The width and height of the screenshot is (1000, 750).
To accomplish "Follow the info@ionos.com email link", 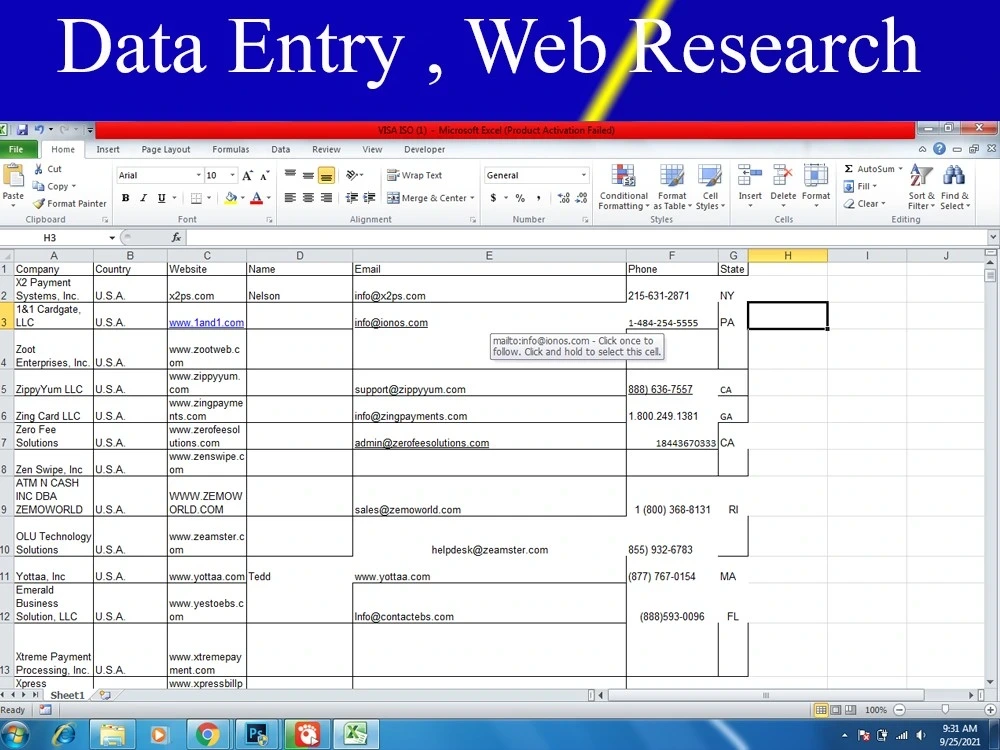I will (x=391, y=323).
